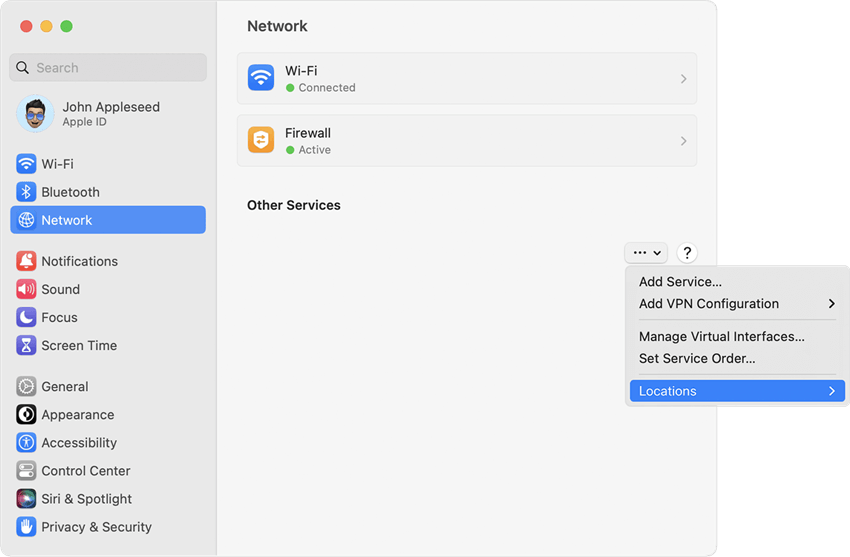
Task: Open John Appleseed Apple ID profile
Action: (108, 114)
